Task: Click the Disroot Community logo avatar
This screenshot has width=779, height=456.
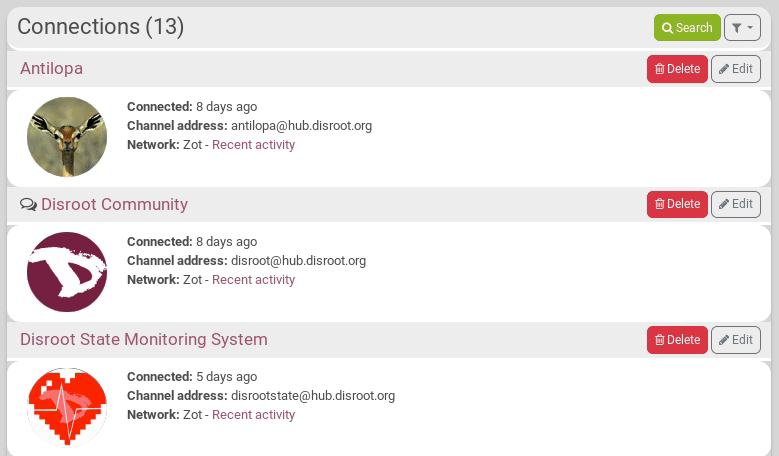Action: (67, 272)
